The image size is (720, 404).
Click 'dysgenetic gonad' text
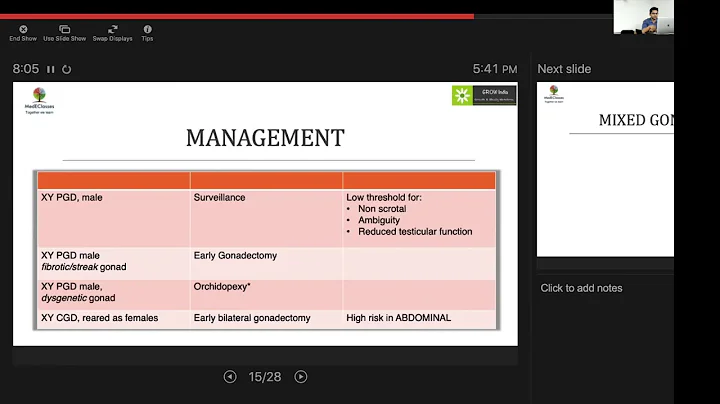pyautogui.click(x=78, y=298)
